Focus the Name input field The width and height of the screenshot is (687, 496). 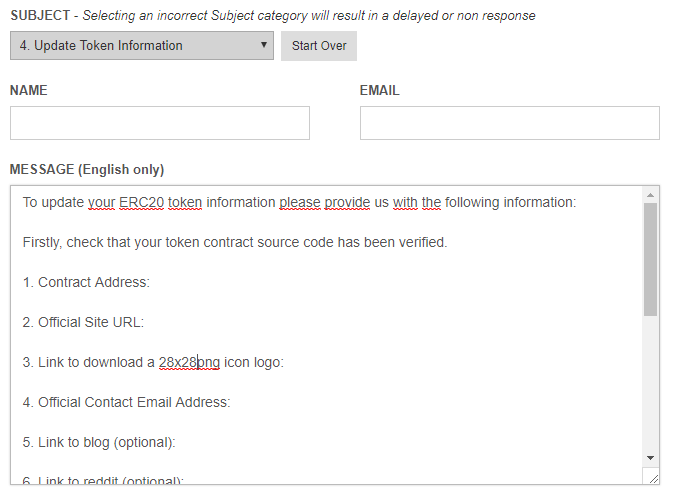(160, 123)
